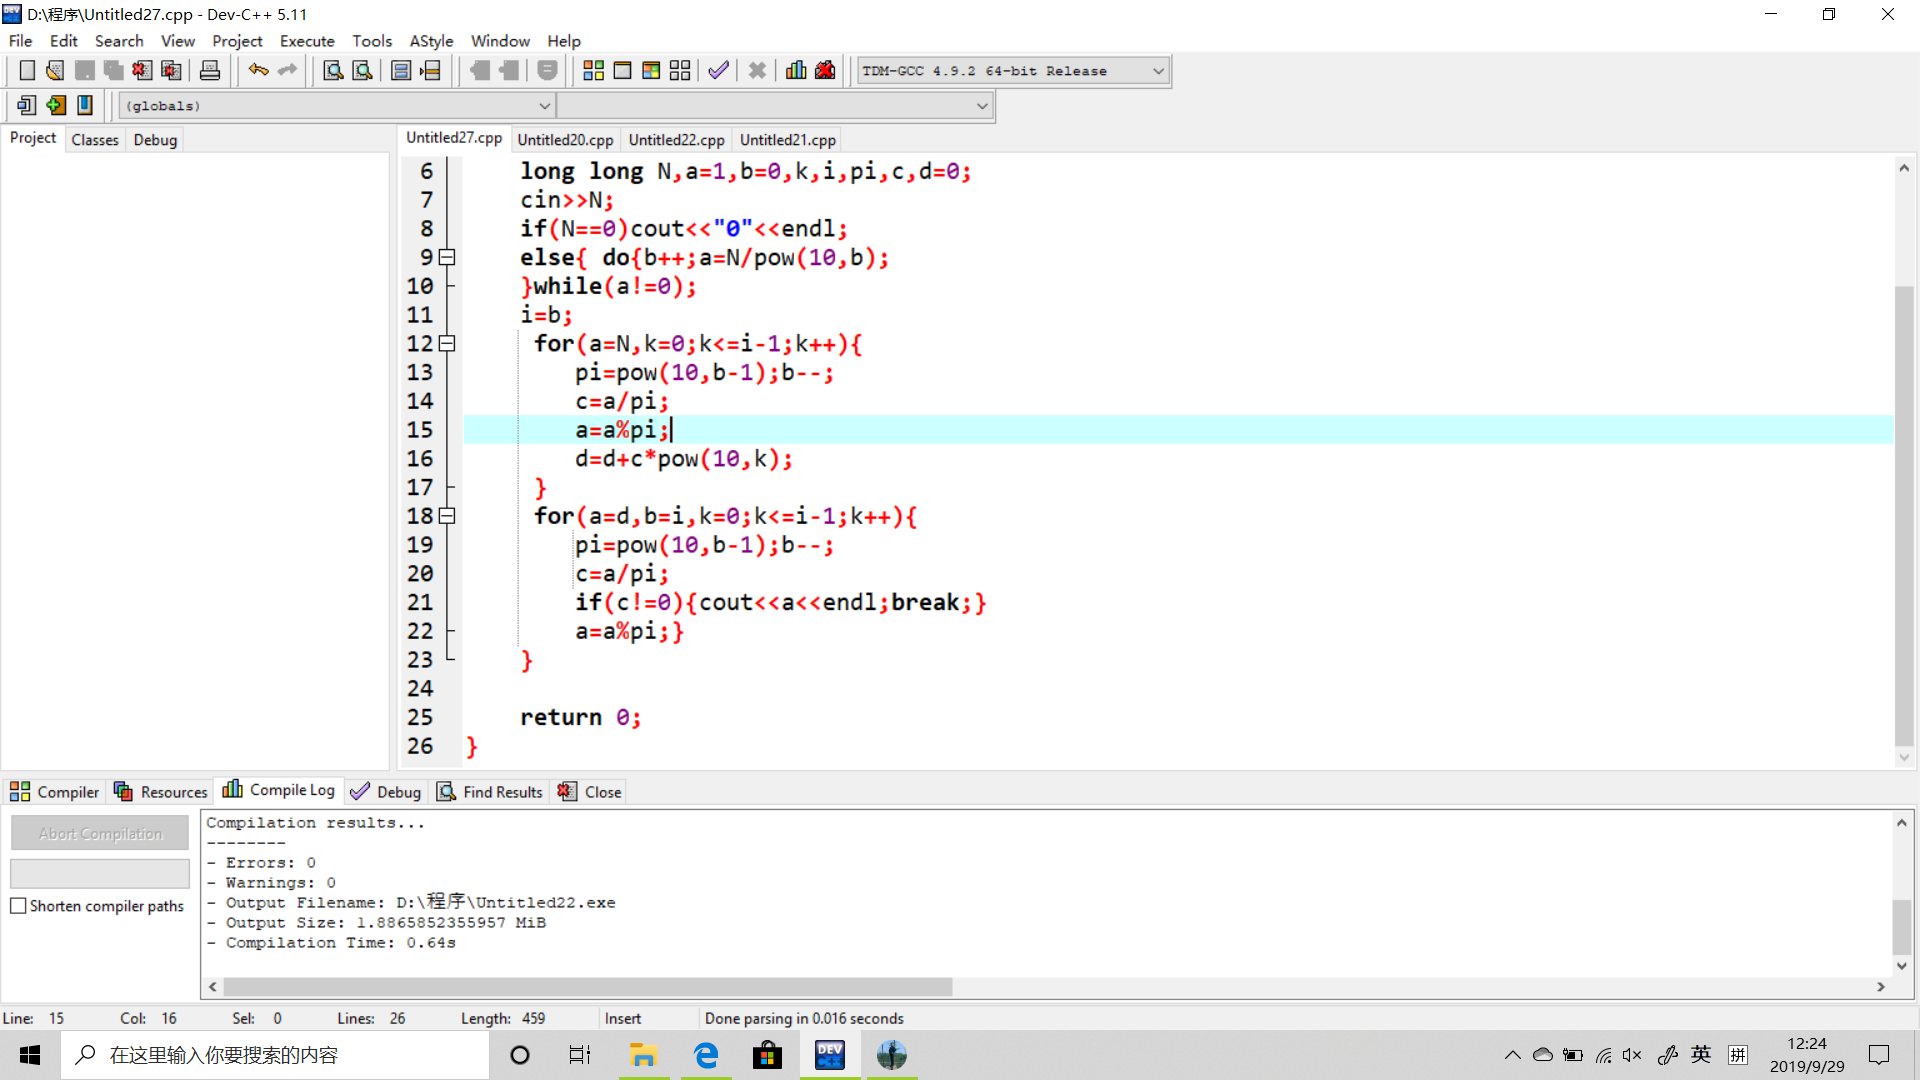Open the AStyle menu
This screenshot has height=1080, width=1920.
click(431, 41)
